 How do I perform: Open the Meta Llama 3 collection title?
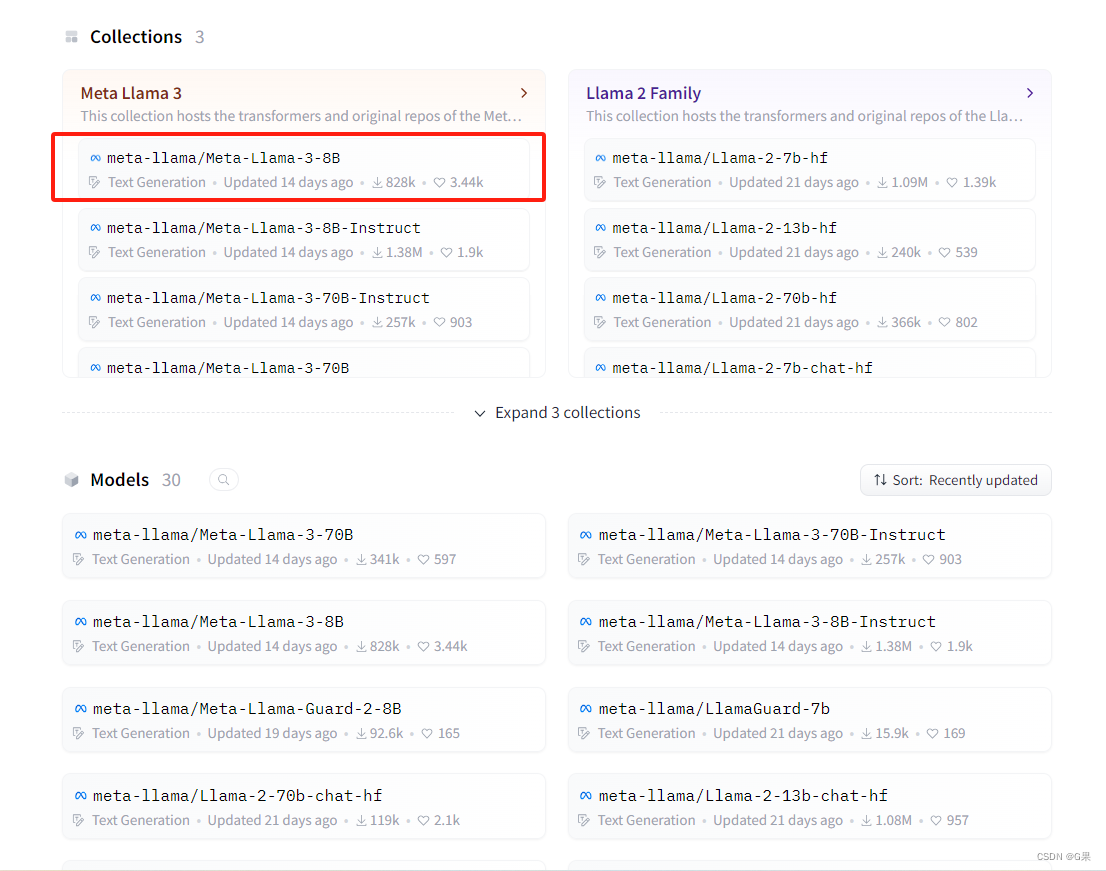(131, 93)
